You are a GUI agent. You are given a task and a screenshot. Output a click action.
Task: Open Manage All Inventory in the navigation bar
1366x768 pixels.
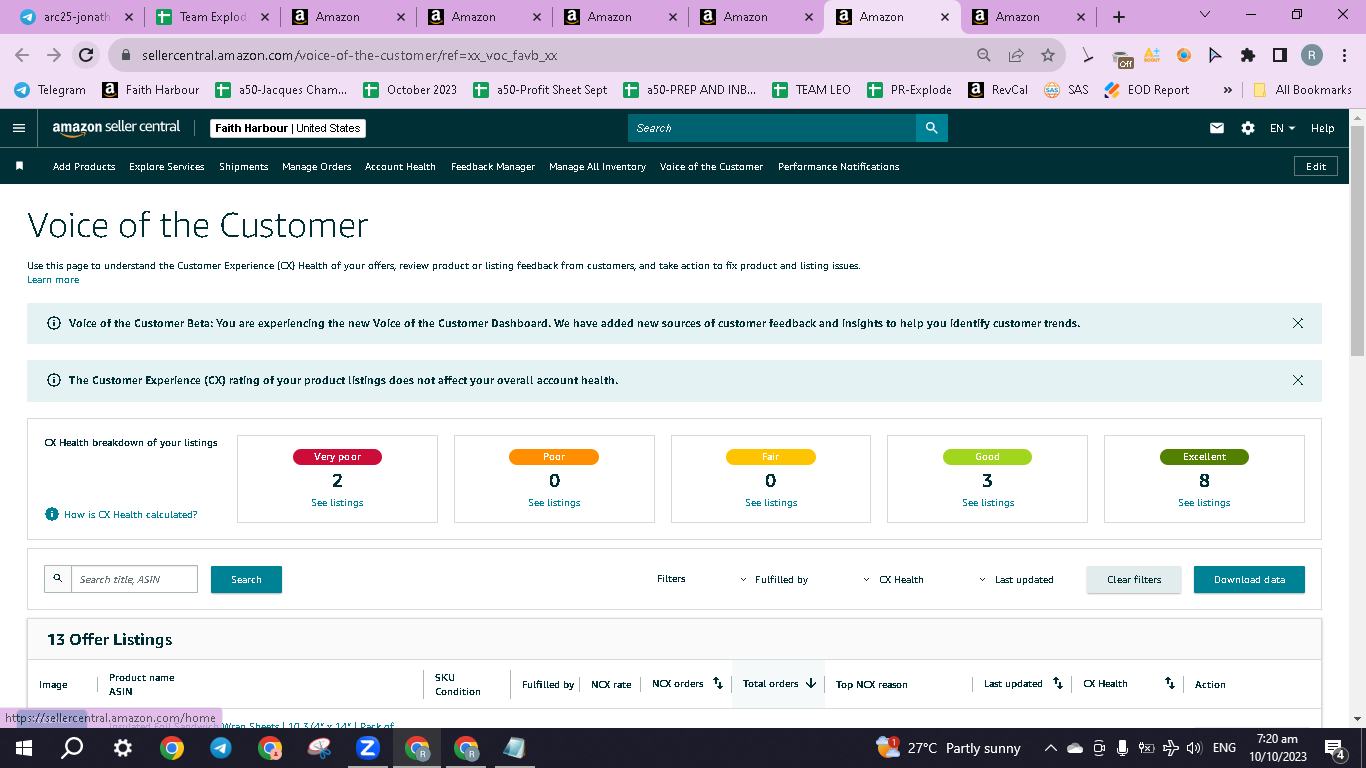pos(597,167)
